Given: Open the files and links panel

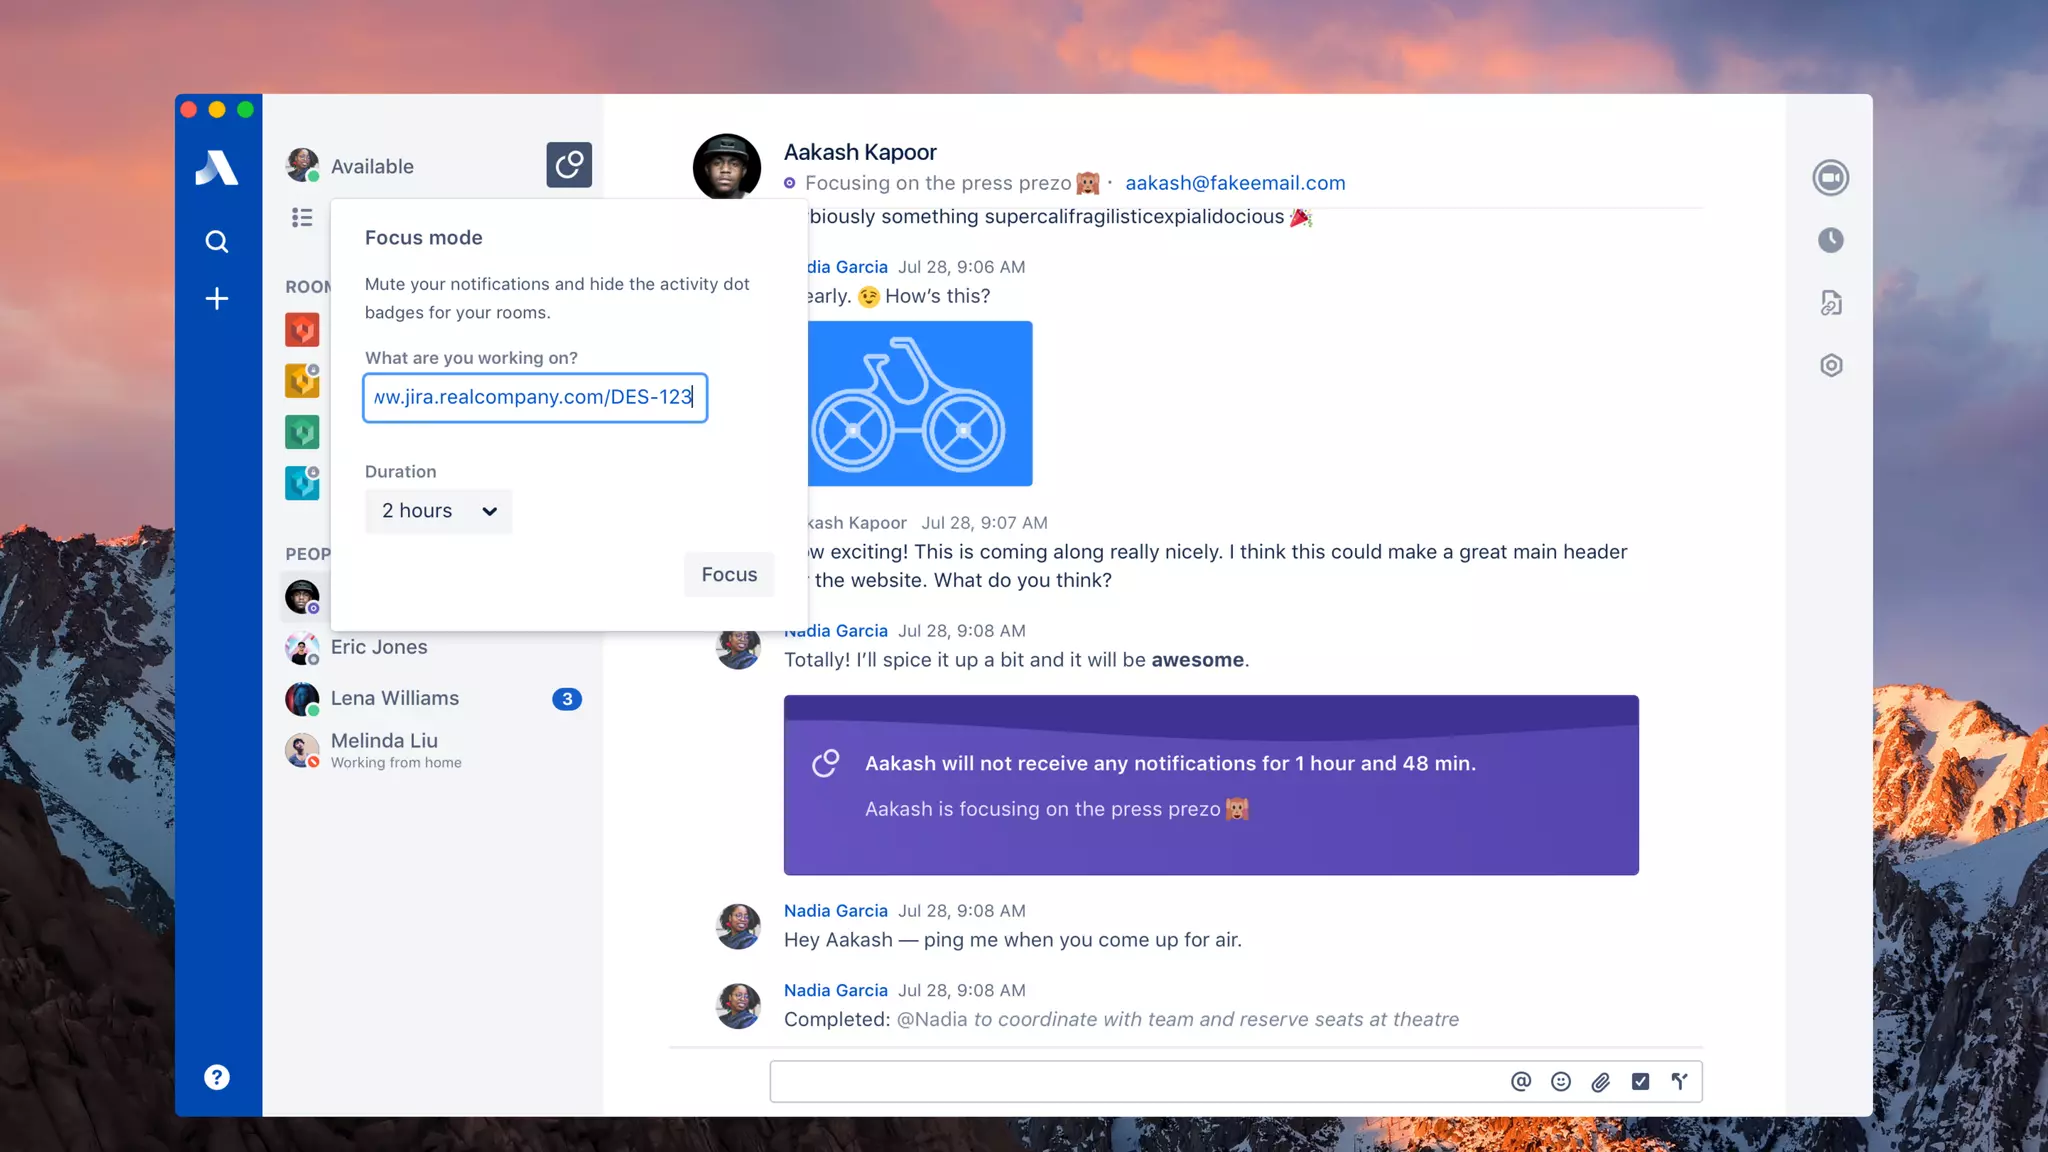Looking at the screenshot, I should point(1830,303).
